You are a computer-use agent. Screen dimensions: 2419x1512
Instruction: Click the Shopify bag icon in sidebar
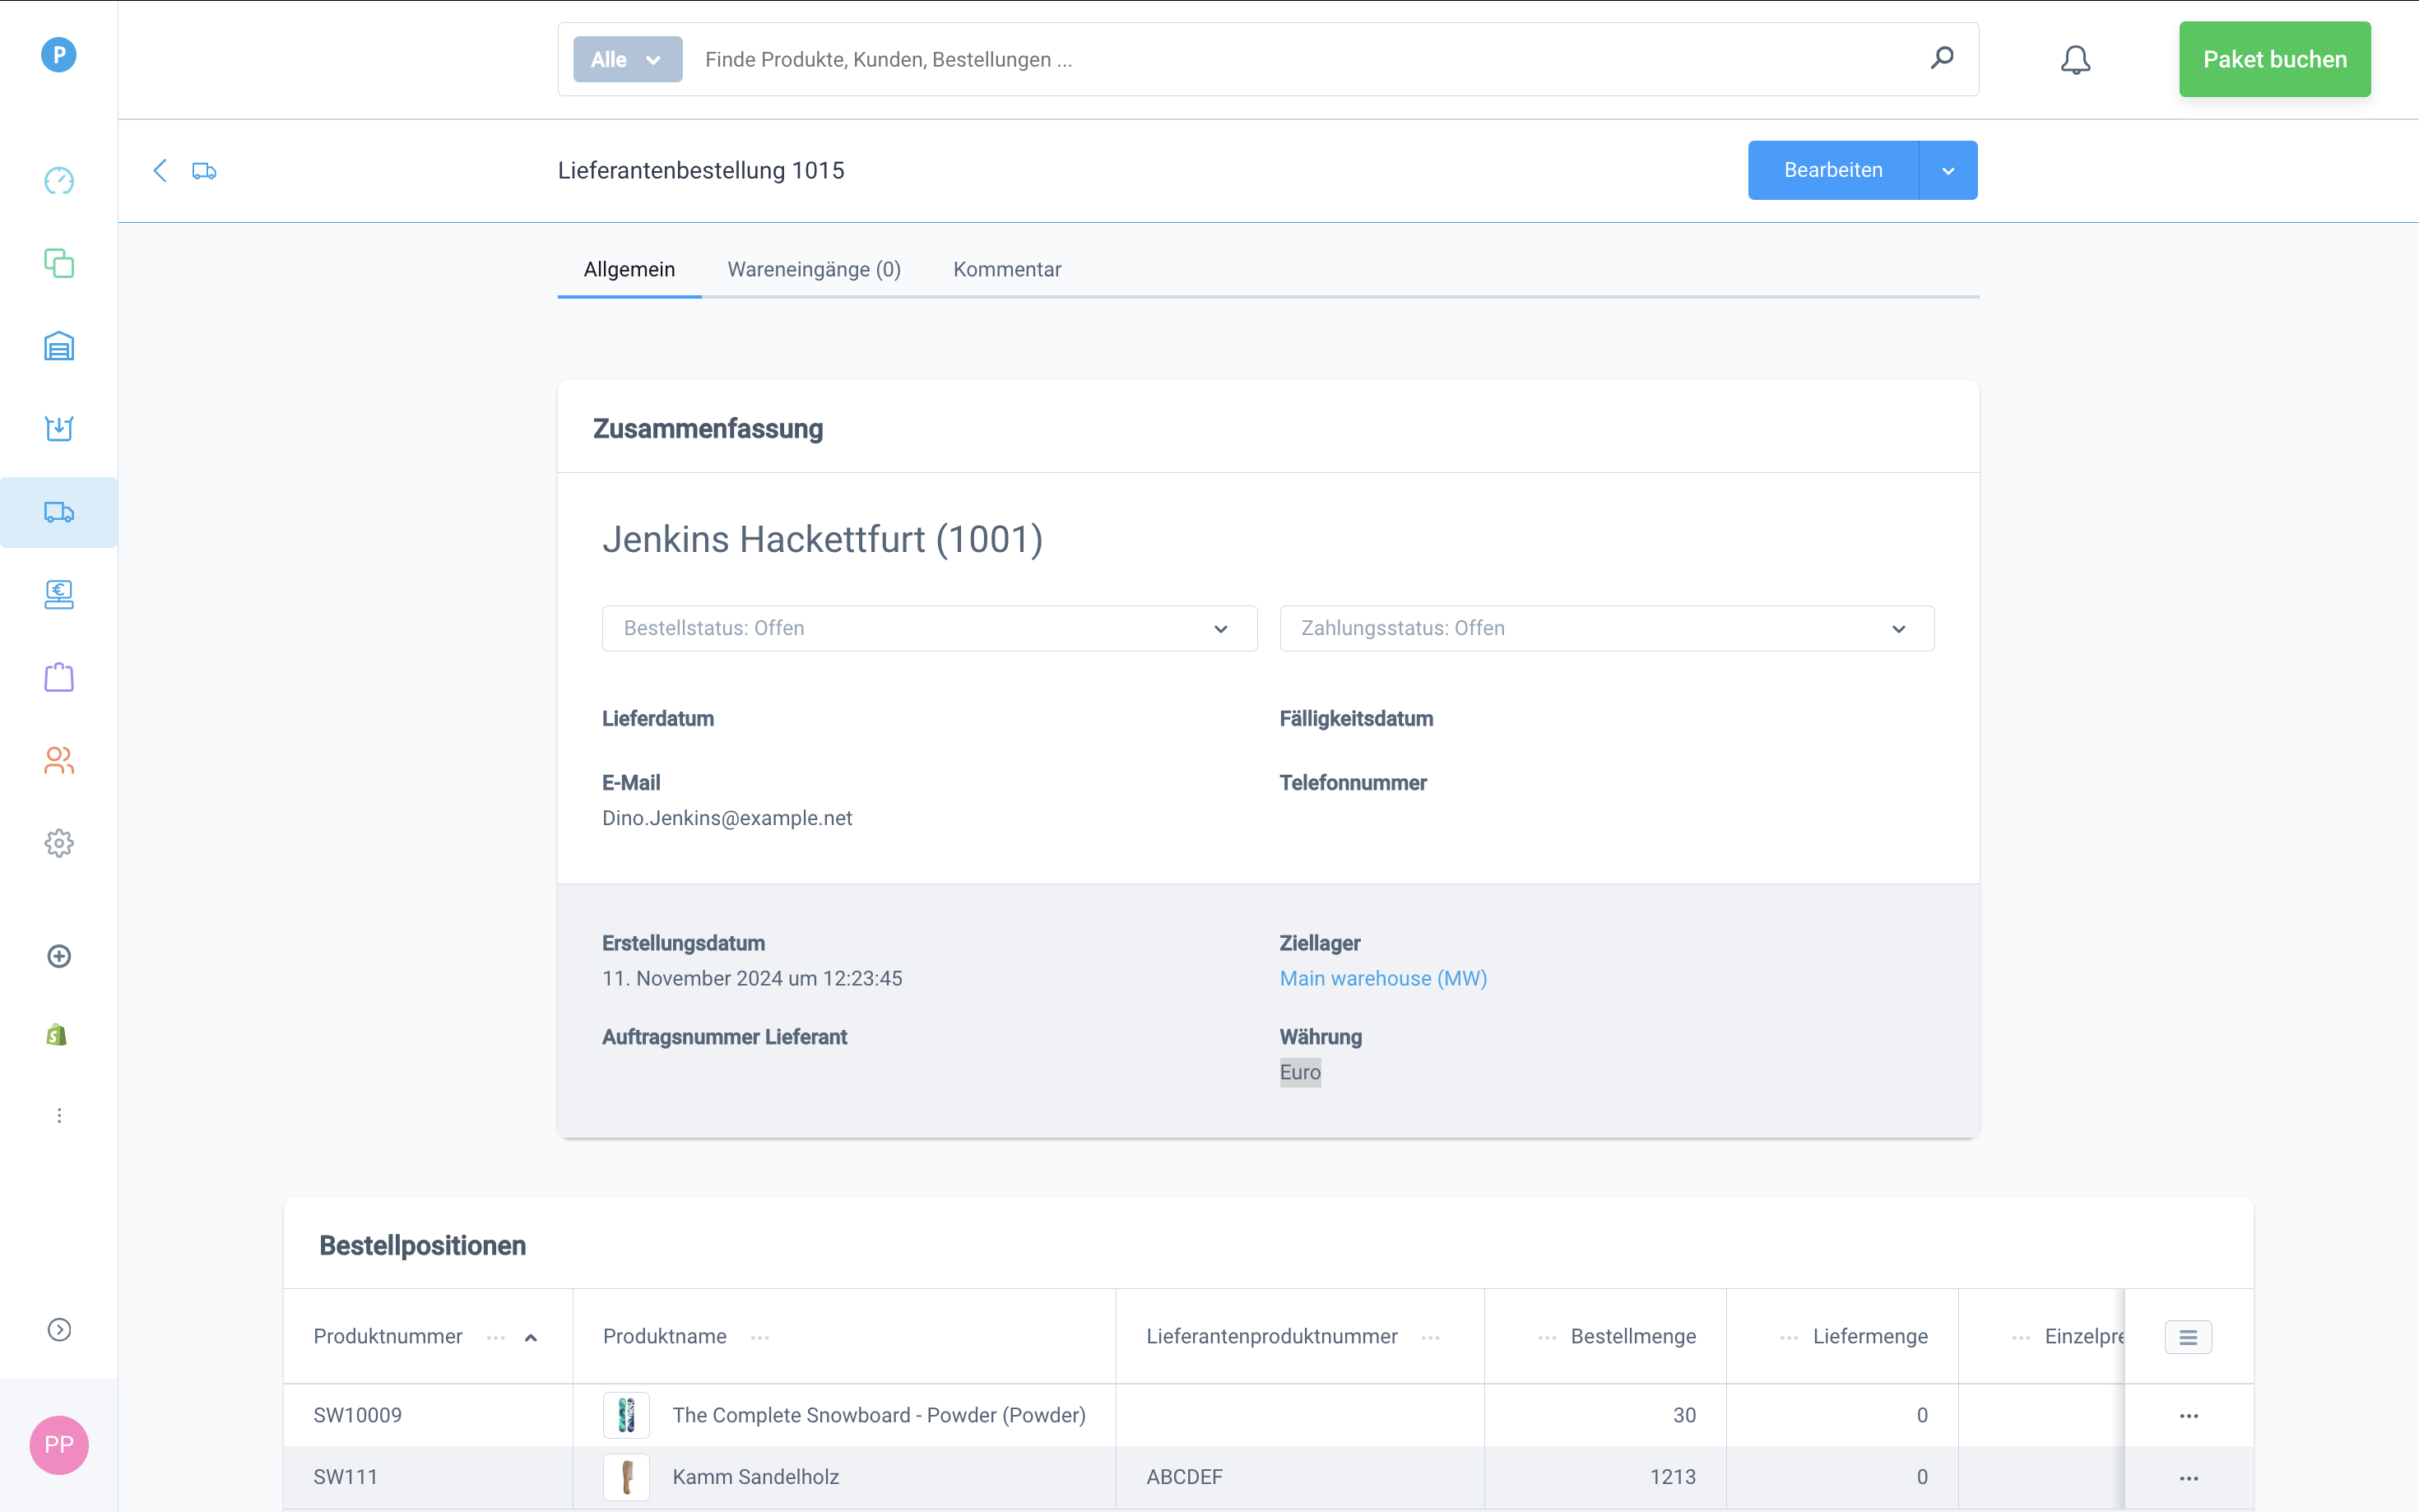[x=57, y=1035]
